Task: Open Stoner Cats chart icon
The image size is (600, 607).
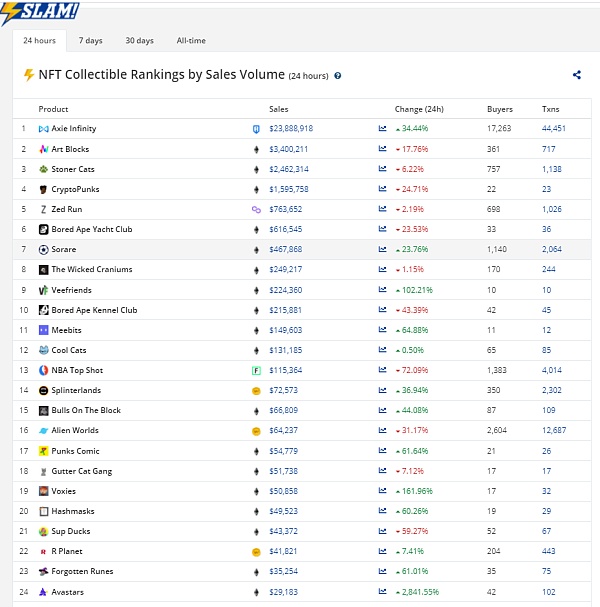Action: pyautogui.click(x=382, y=169)
